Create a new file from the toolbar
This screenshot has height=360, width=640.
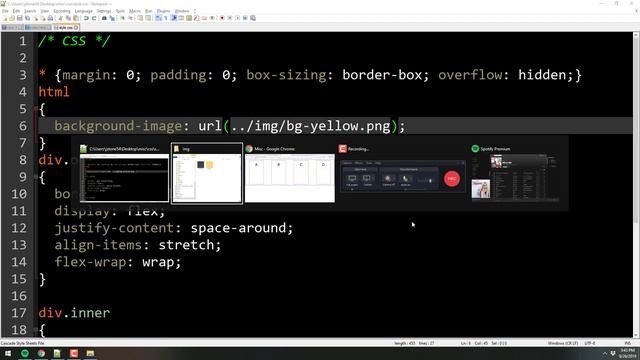(4, 18)
